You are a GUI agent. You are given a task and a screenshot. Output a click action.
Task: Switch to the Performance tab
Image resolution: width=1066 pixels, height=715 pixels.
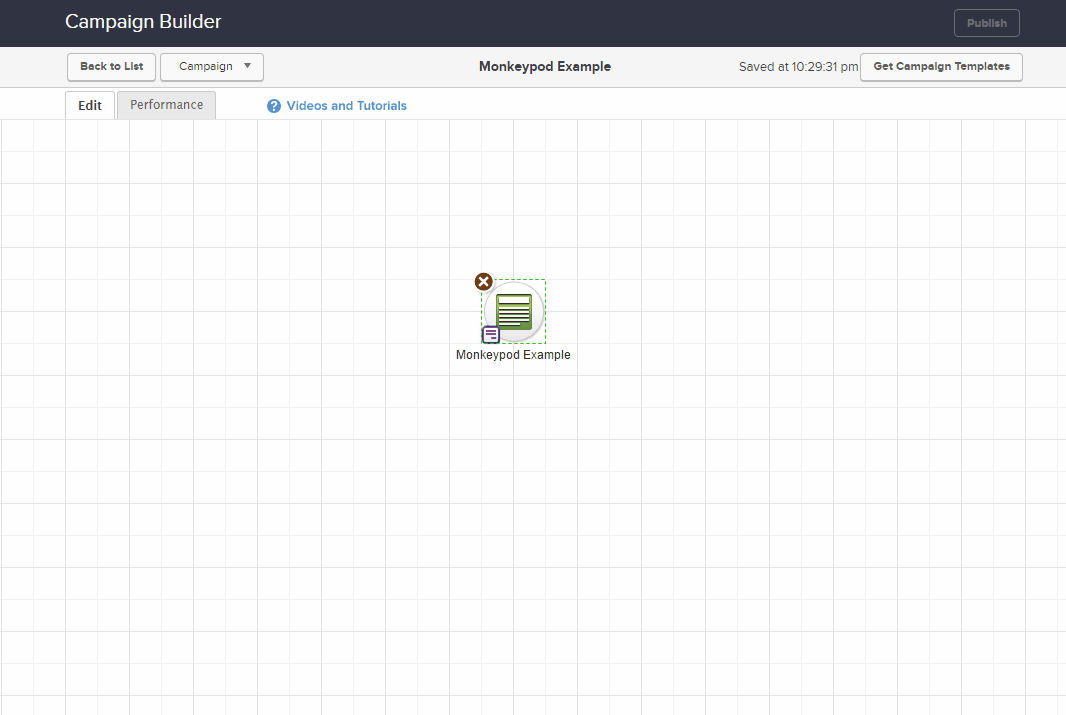coord(167,105)
